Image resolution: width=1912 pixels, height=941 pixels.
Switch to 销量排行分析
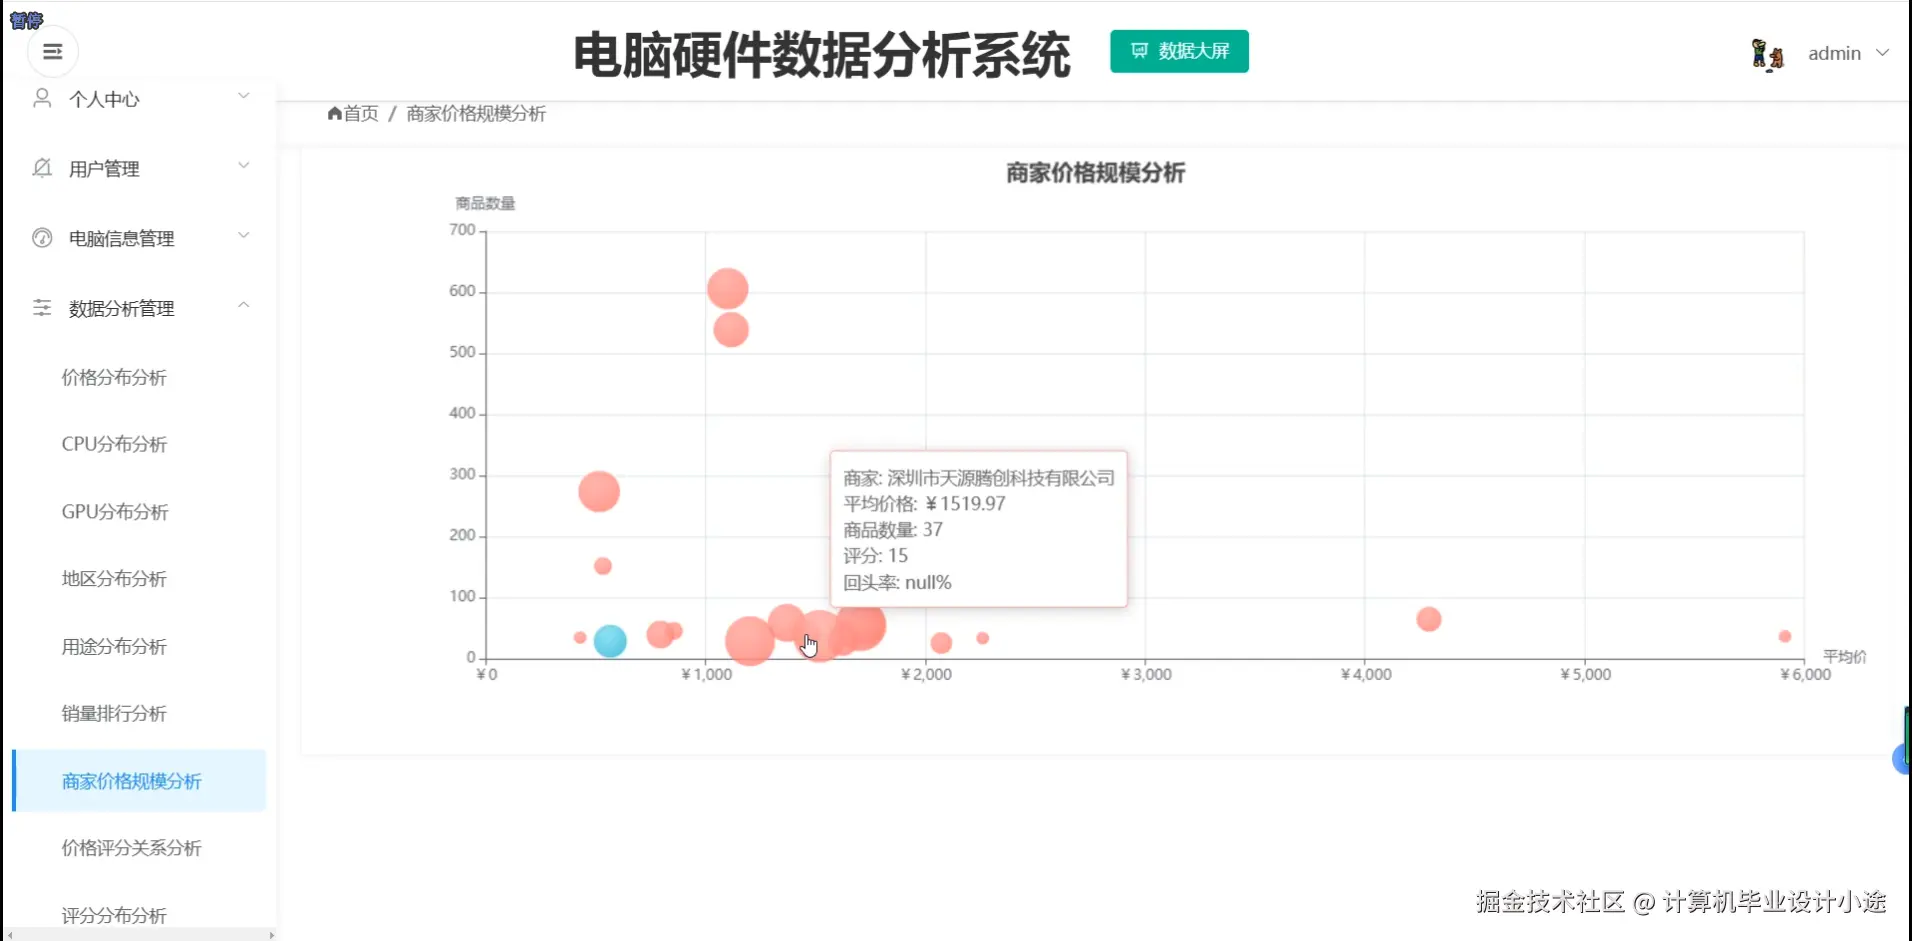point(113,714)
